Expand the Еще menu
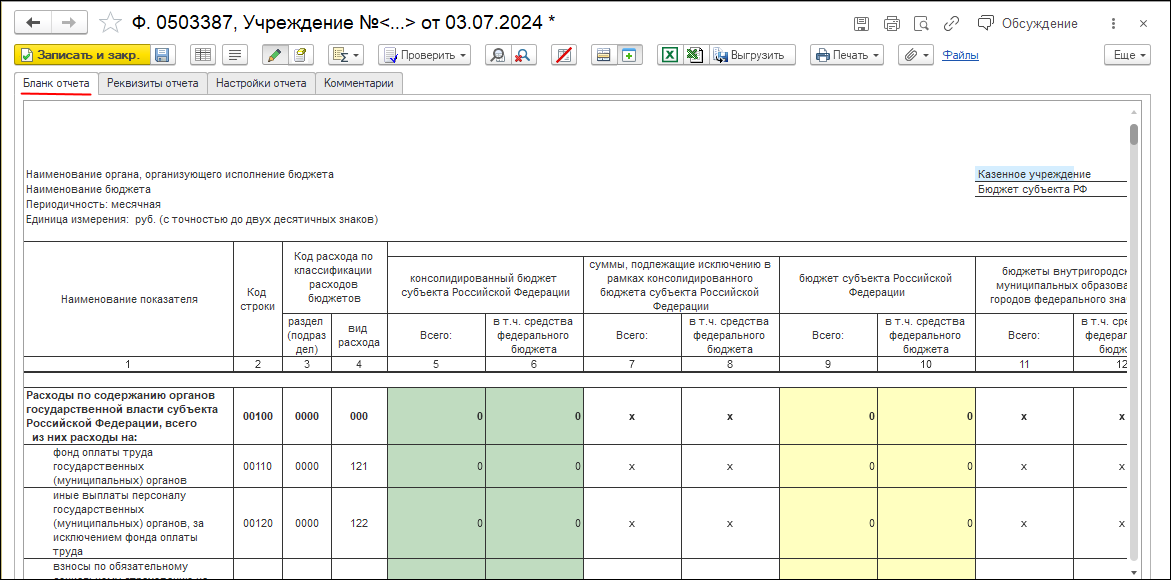Image resolution: width=1171 pixels, height=580 pixels. click(1129, 55)
